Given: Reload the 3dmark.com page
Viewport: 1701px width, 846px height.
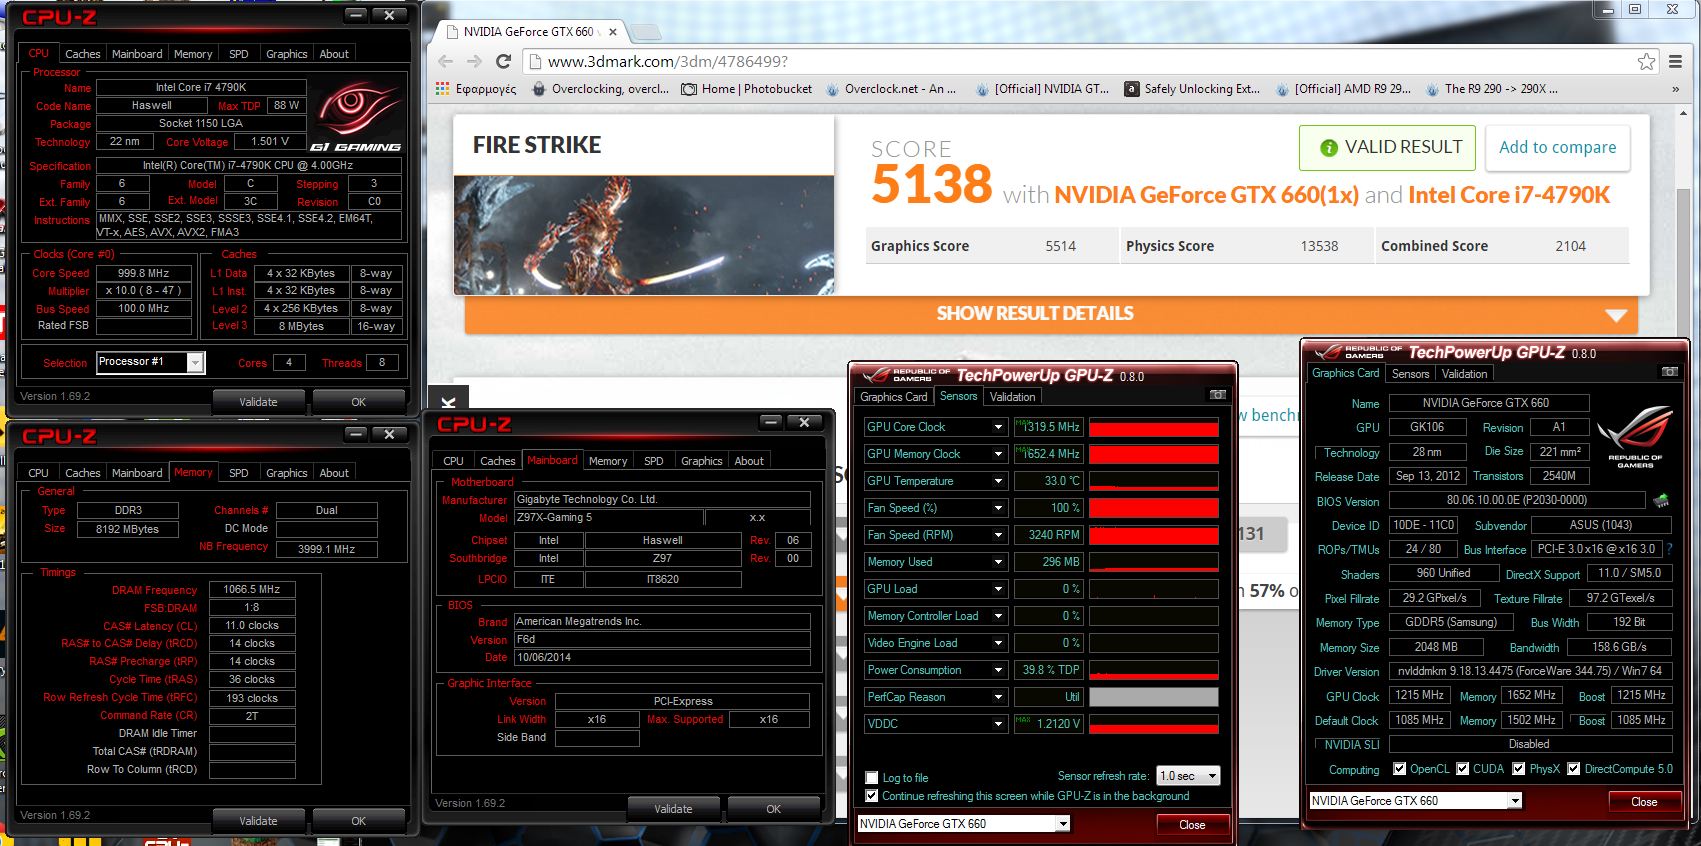Looking at the screenshot, I should click(504, 61).
